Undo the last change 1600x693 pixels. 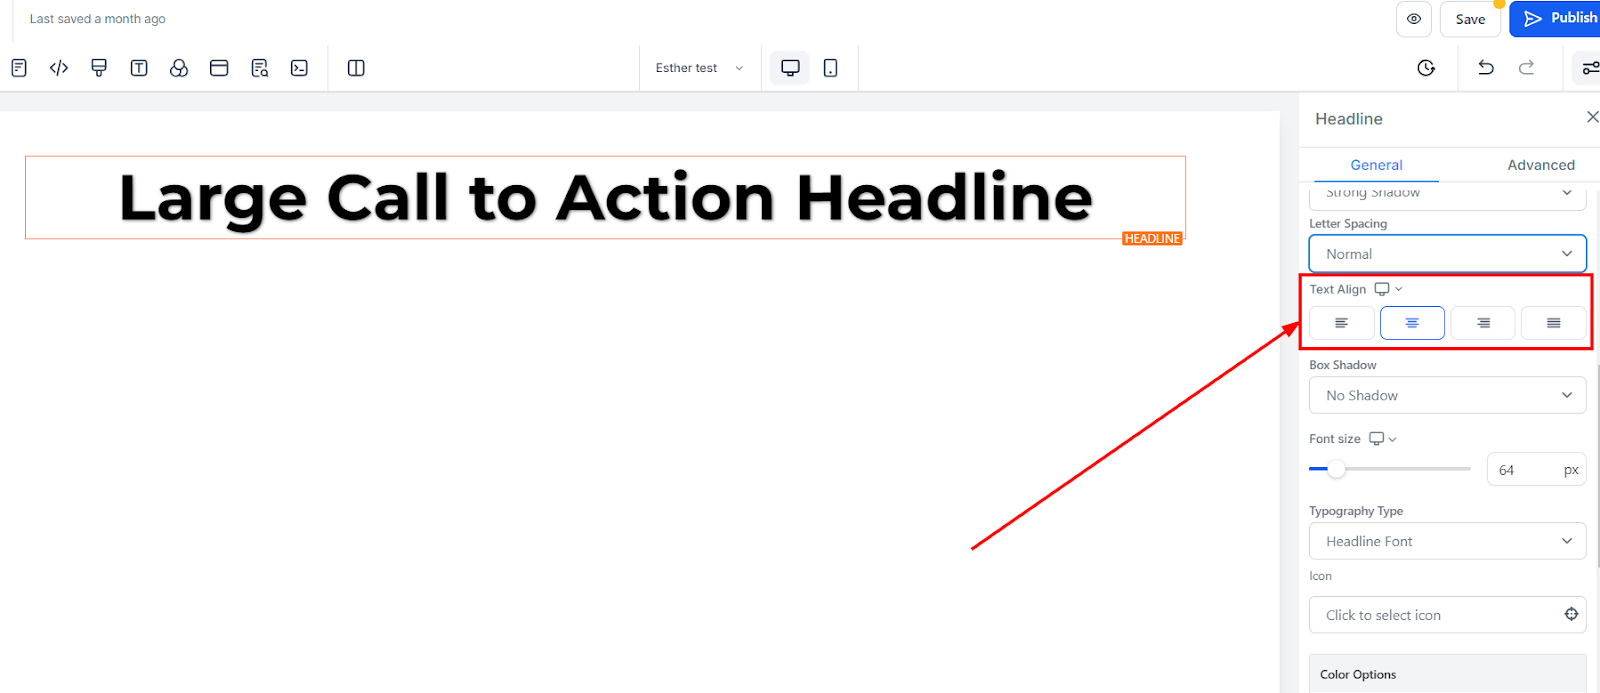click(x=1486, y=68)
